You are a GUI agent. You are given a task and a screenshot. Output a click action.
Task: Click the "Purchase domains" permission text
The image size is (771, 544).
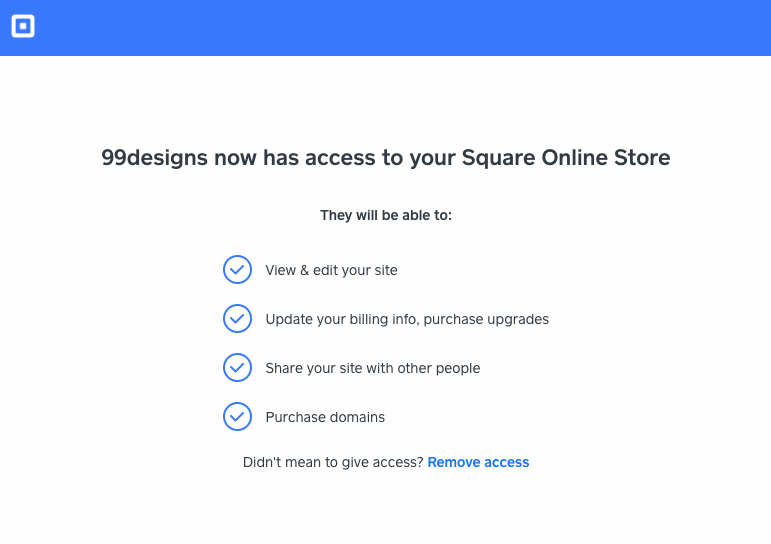[325, 417]
